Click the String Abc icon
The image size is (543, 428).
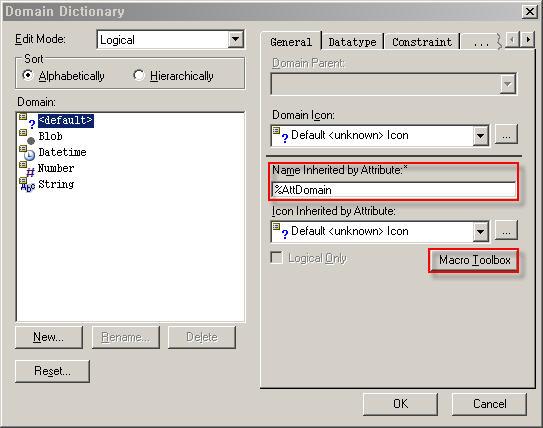tap(27, 185)
